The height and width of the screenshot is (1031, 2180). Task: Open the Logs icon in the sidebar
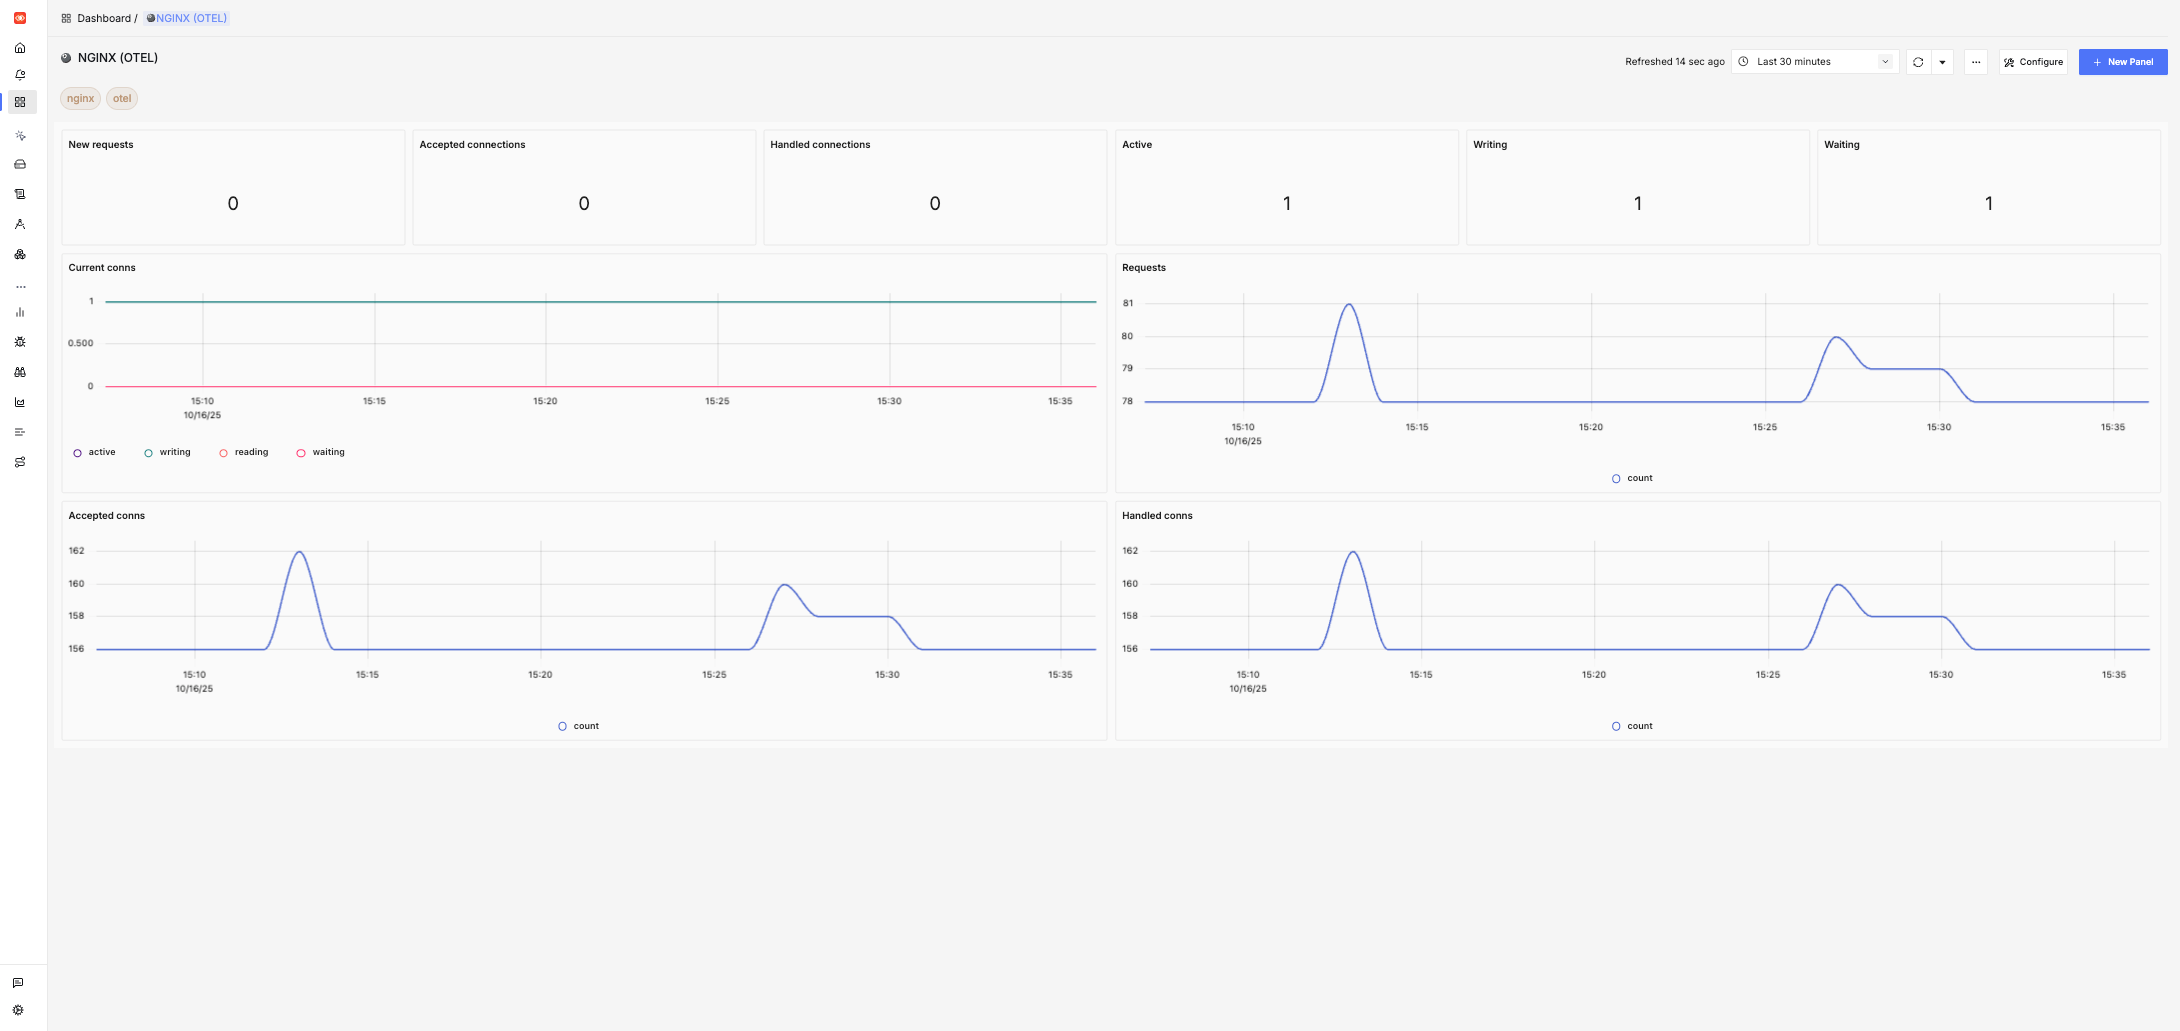coord(20,193)
